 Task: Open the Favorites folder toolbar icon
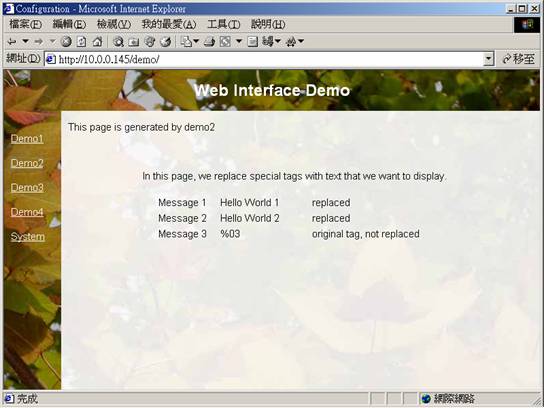134,42
